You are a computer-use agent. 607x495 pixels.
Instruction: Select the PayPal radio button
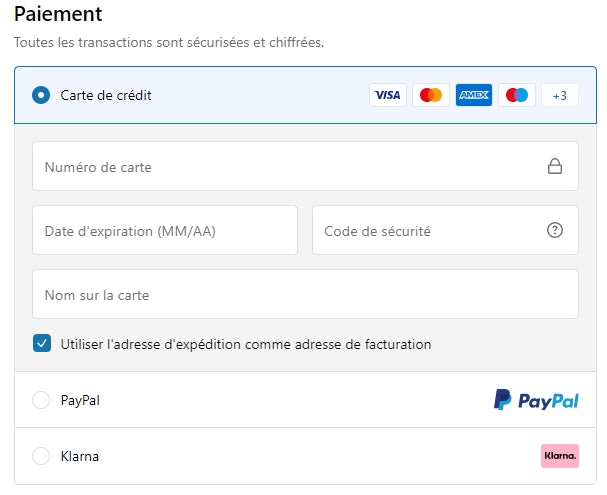[41, 400]
